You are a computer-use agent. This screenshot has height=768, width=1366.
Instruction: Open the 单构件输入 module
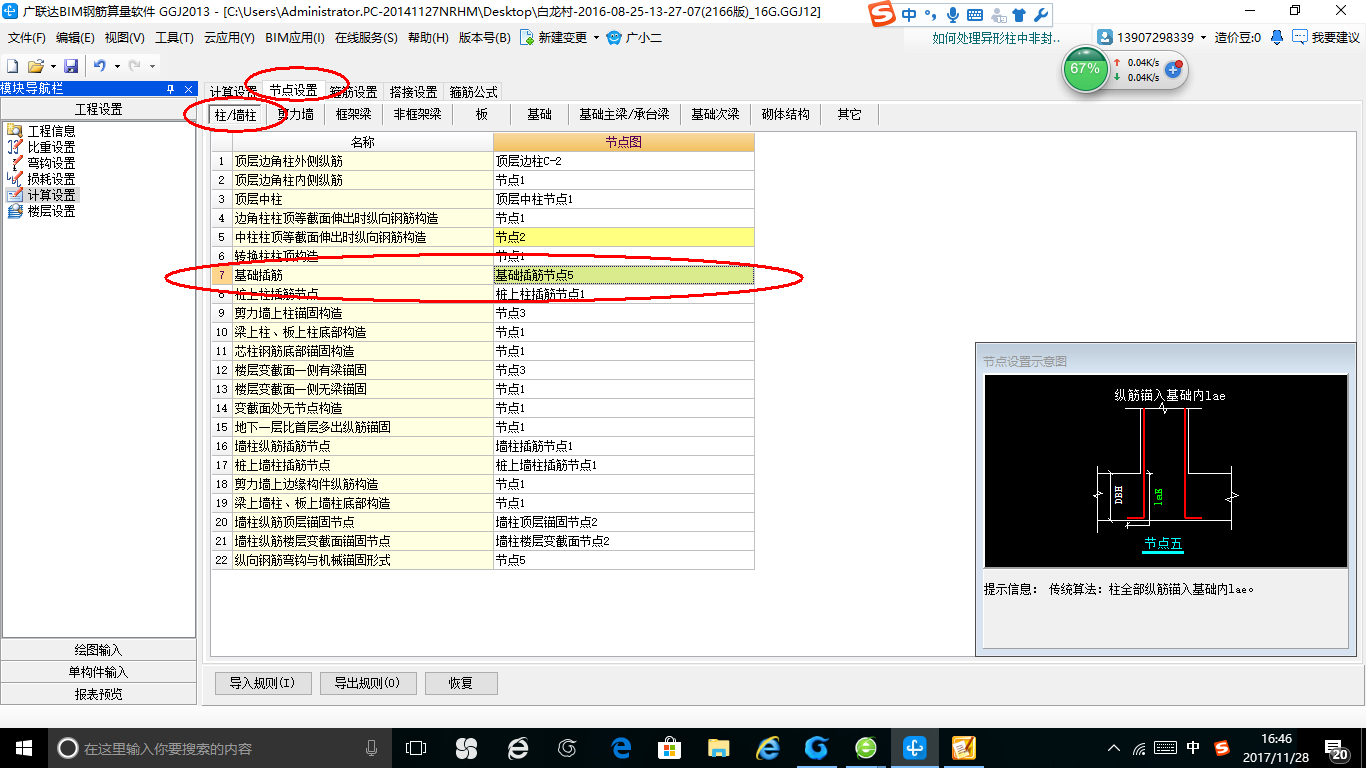pos(98,672)
